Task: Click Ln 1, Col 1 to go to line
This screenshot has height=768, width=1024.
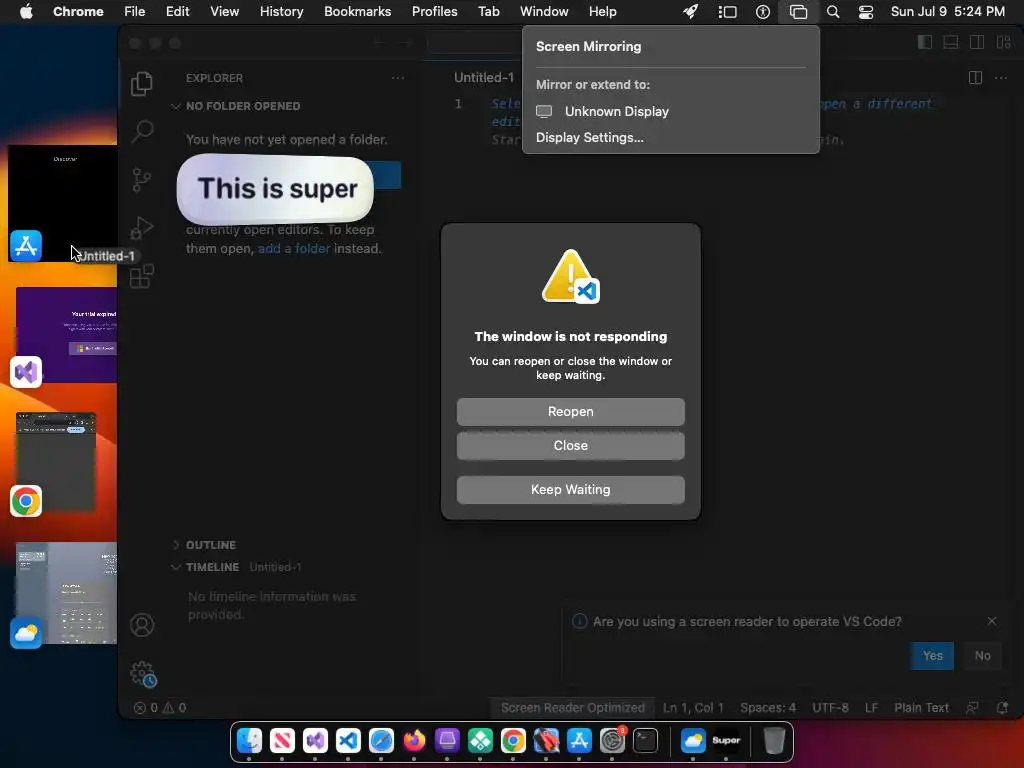Action: 693,707
